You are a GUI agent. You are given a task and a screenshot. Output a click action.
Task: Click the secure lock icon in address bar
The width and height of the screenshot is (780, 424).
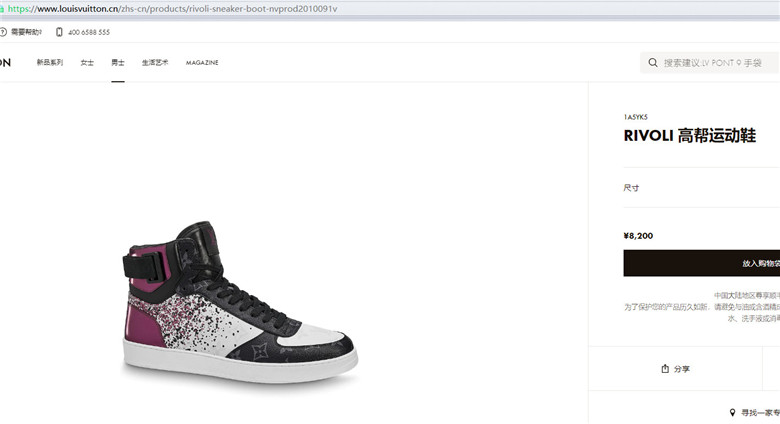pyautogui.click(x=2, y=9)
